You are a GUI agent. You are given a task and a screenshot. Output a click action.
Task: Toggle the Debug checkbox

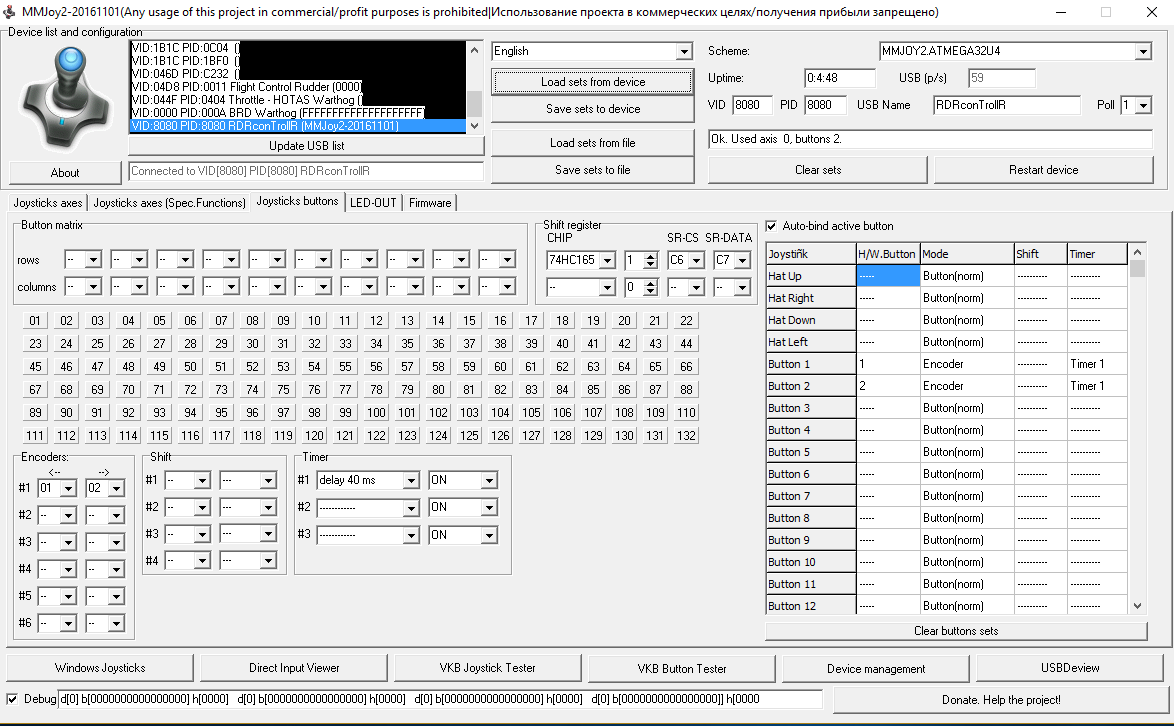coord(12,699)
